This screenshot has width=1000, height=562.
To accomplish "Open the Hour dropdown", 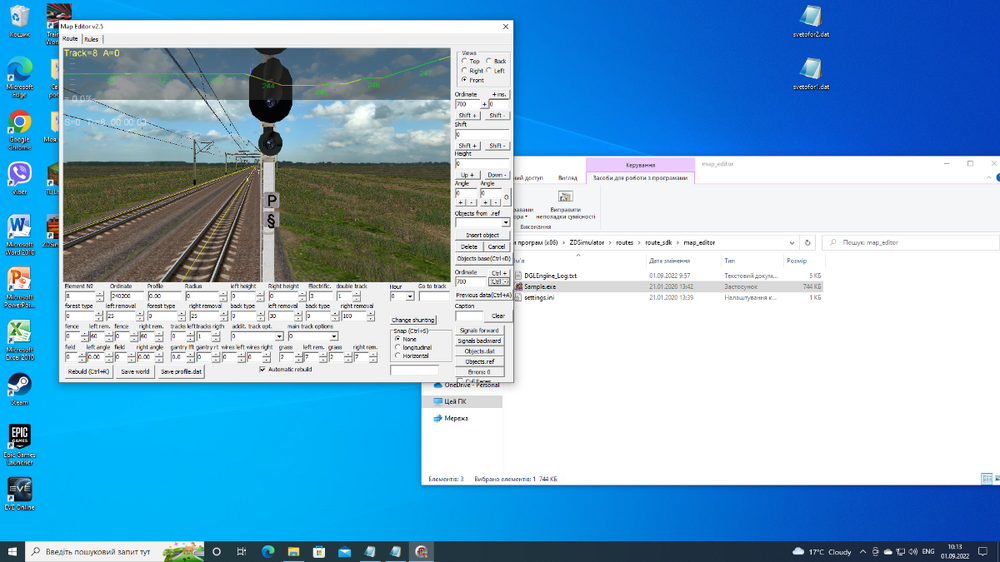I will [x=409, y=297].
